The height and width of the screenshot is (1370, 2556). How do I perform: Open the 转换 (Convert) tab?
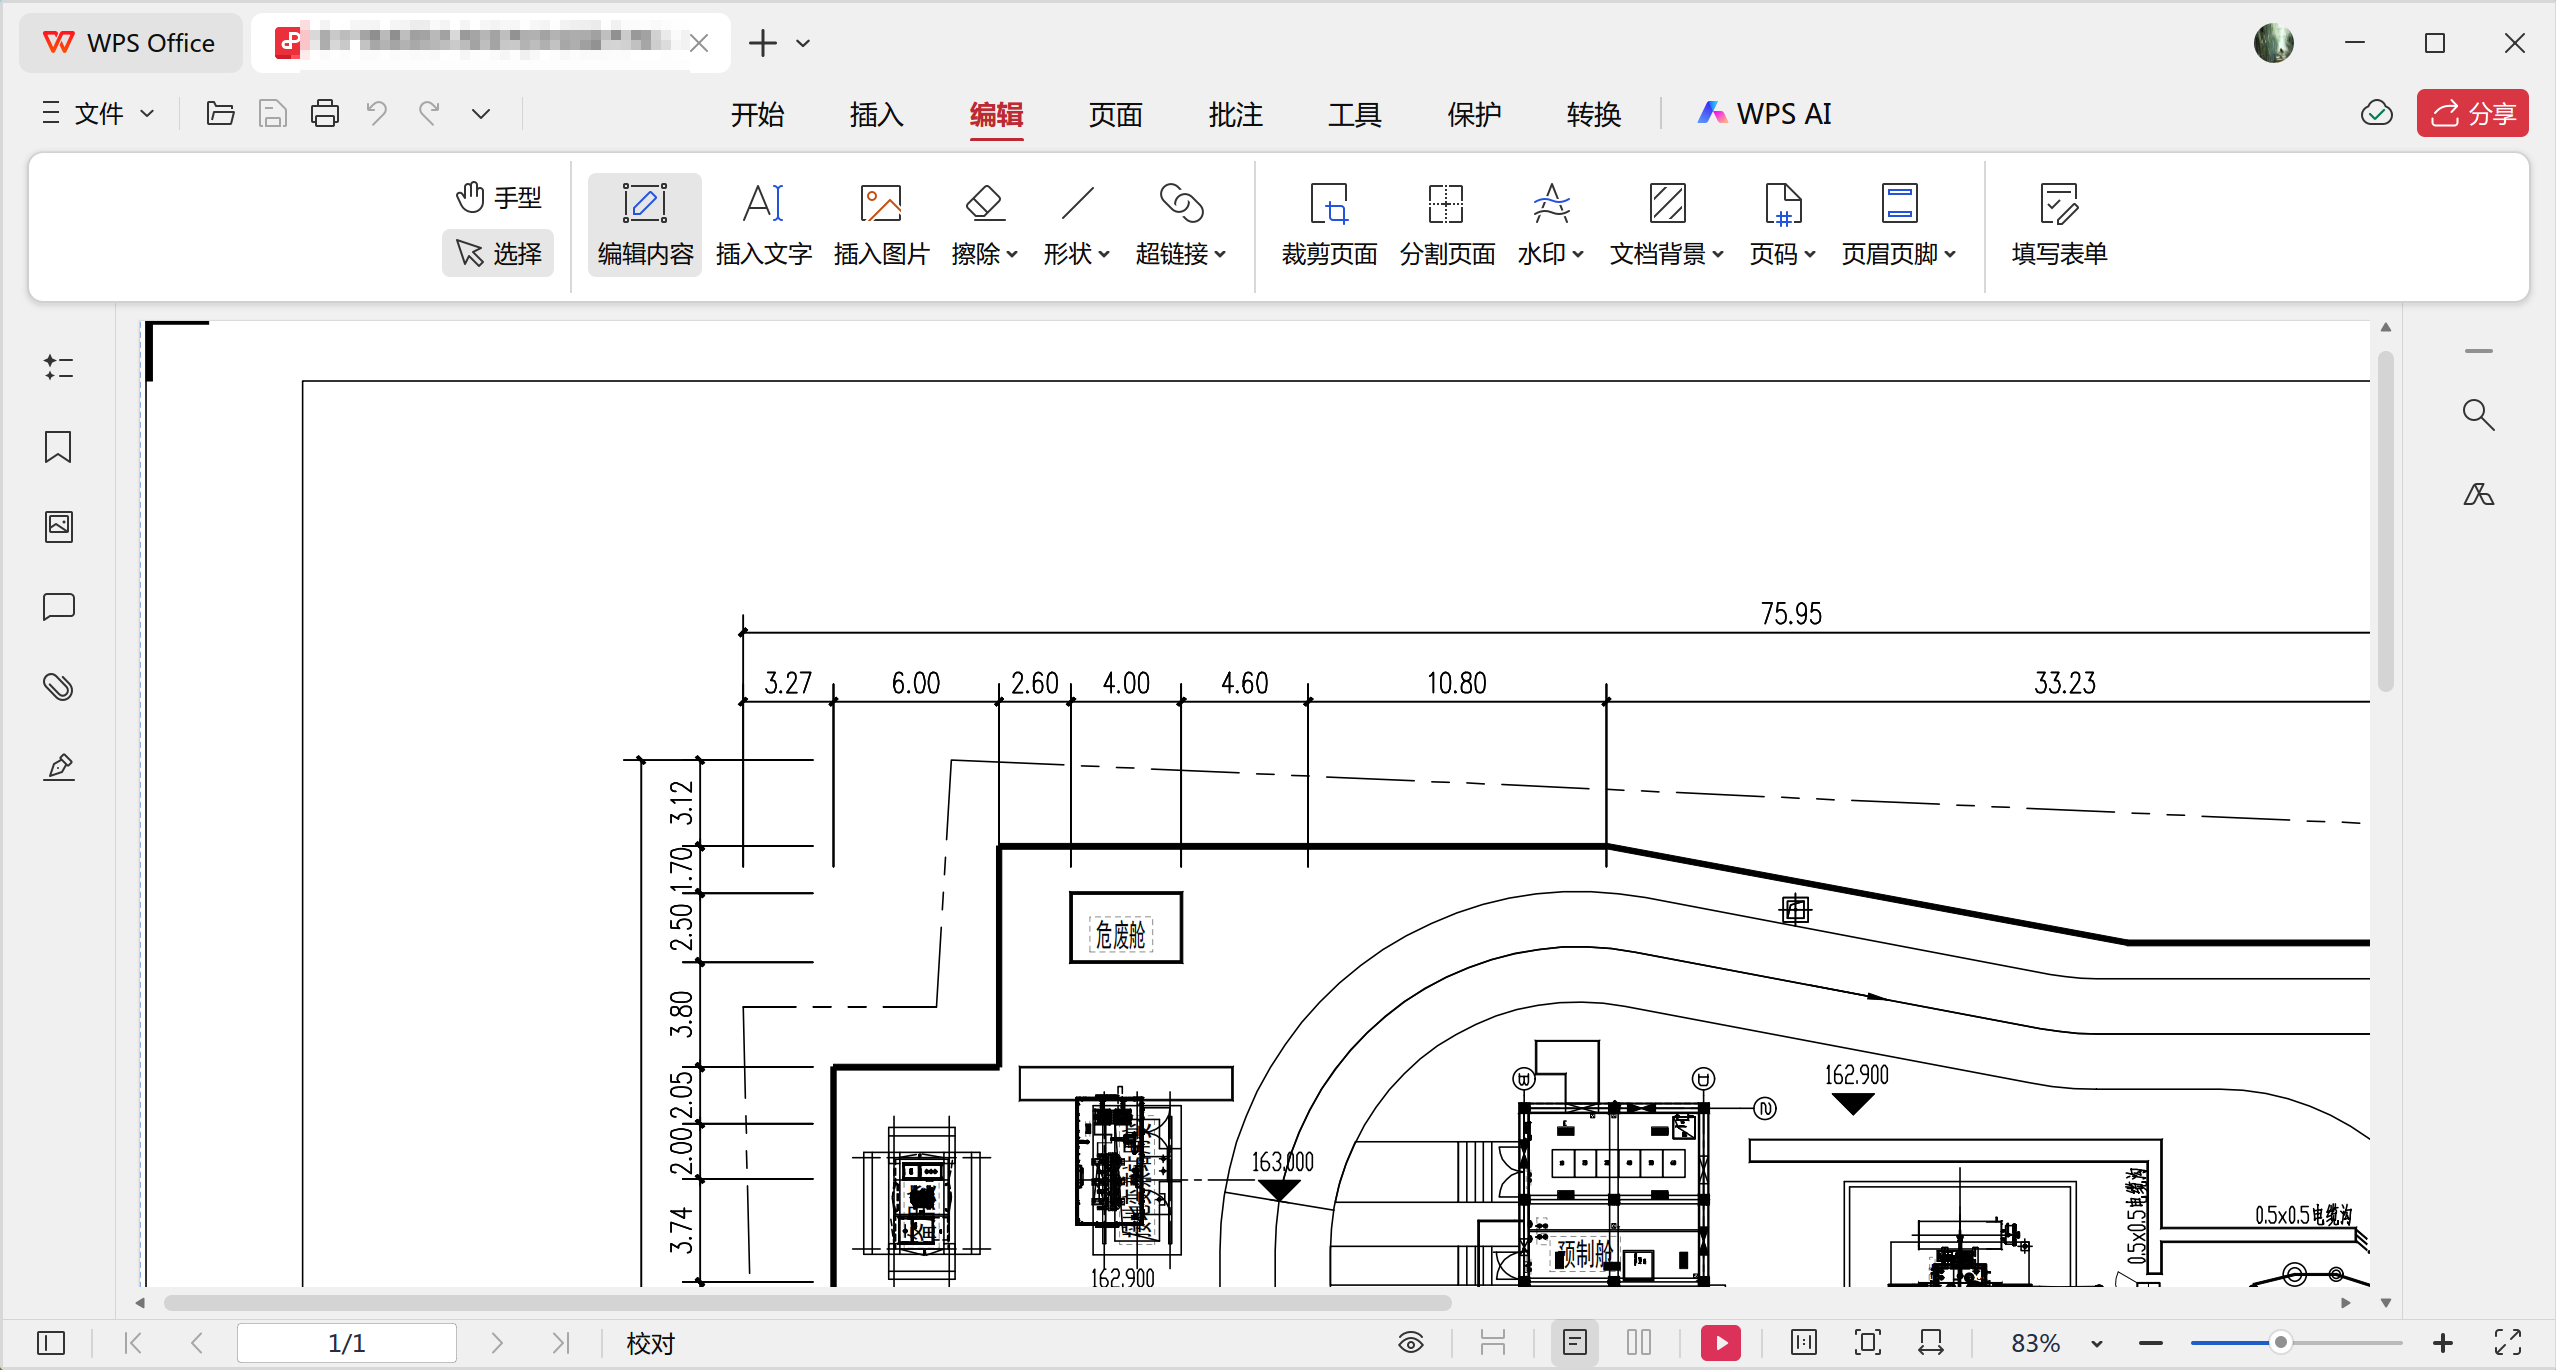(1593, 114)
